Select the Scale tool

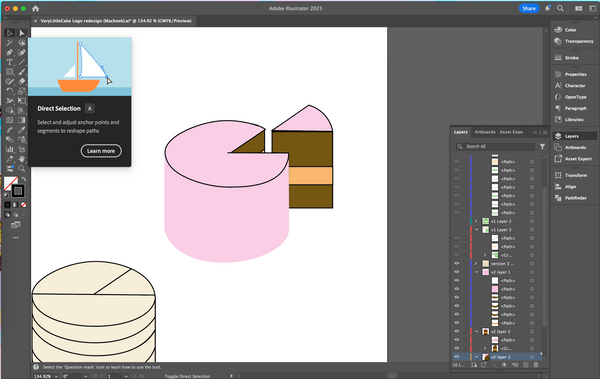22,91
